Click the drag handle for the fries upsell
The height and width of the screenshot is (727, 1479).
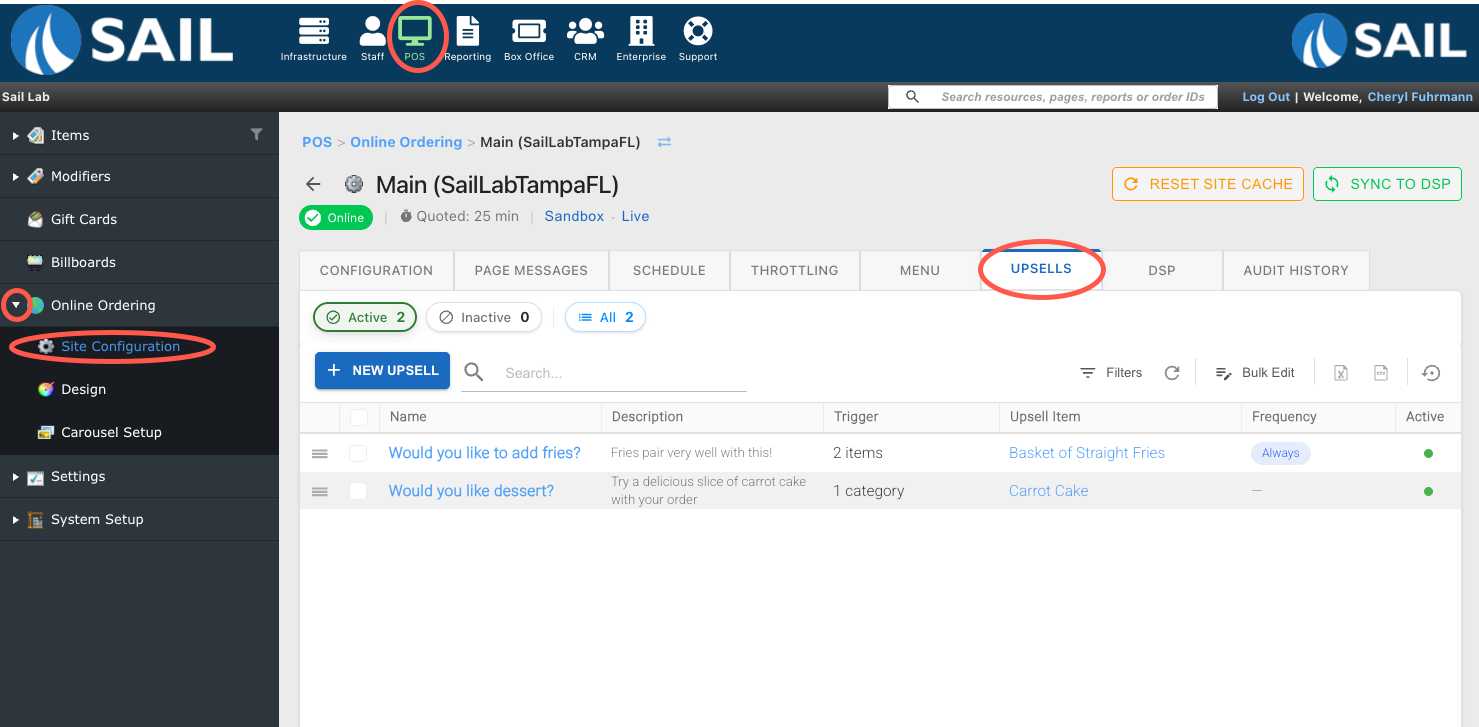click(x=320, y=453)
